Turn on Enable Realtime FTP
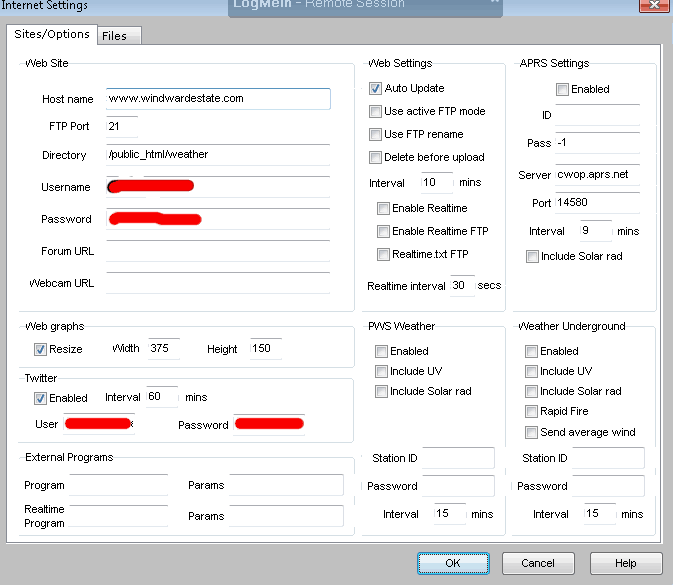This screenshot has width=673, height=585. (x=384, y=232)
